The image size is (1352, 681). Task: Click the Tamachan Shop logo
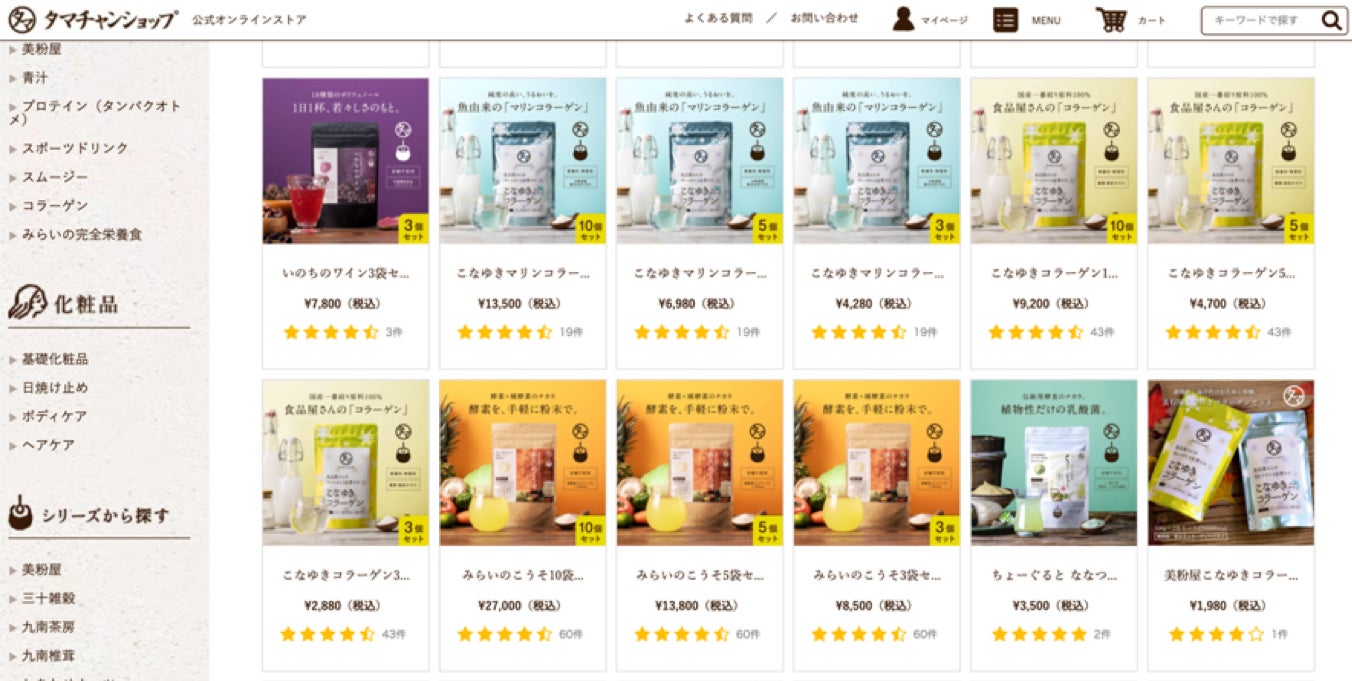coord(93,19)
